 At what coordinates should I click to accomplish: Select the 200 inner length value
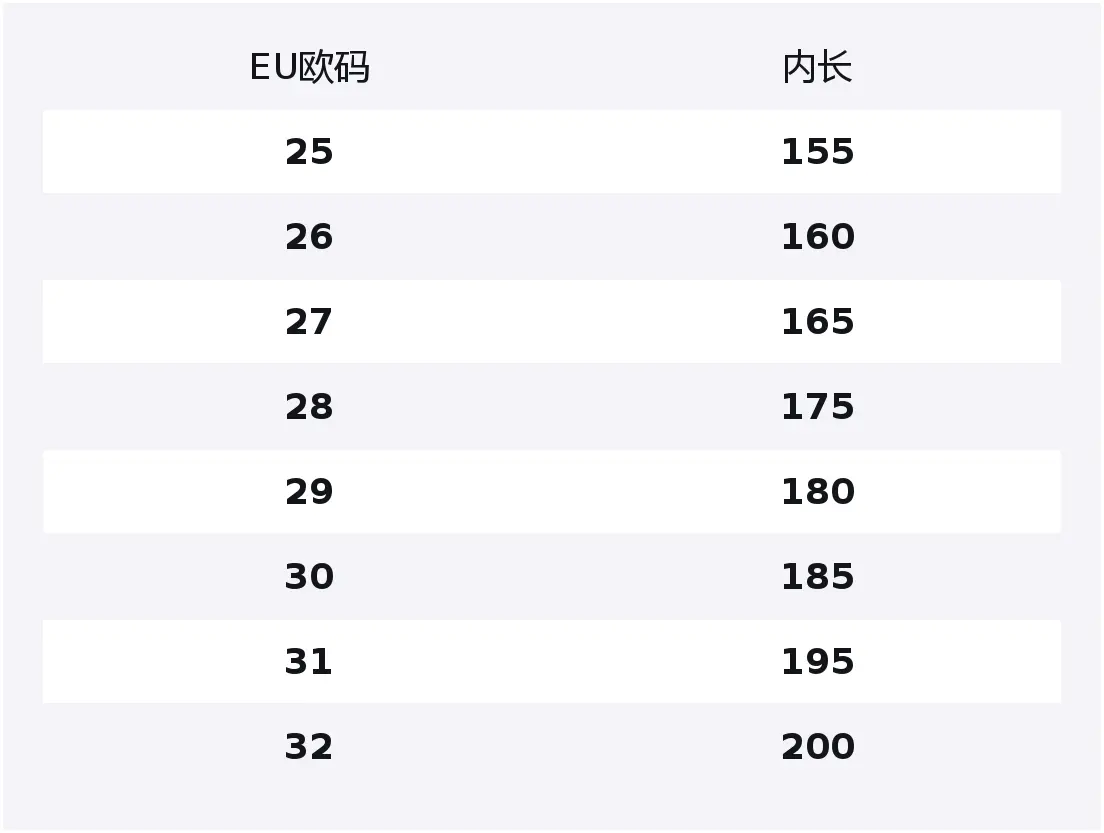click(x=817, y=747)
